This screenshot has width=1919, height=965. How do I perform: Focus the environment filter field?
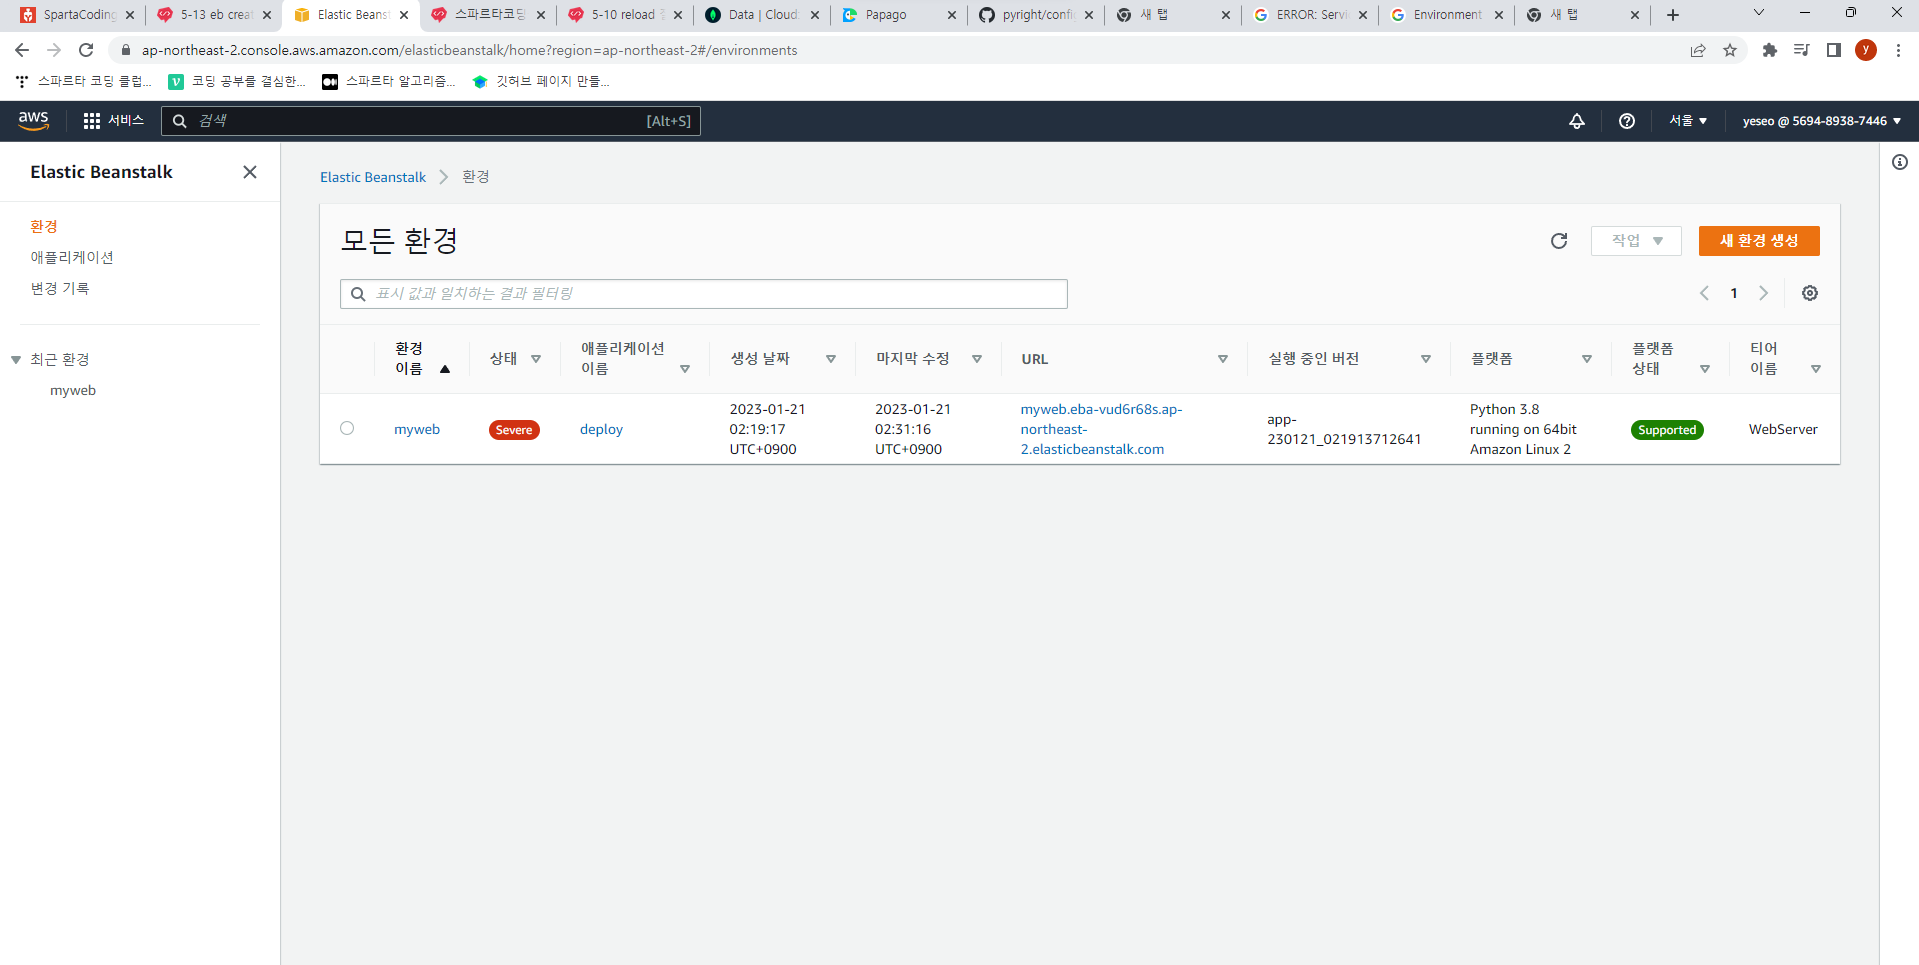click(x=704, y=294)
